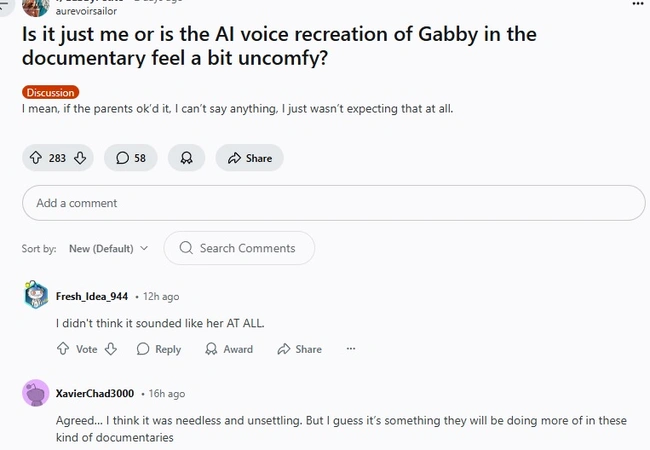This screenshot has height=450, width=650.
Task: Open the sort by New dropdown
Action: [x=108, y=248]
